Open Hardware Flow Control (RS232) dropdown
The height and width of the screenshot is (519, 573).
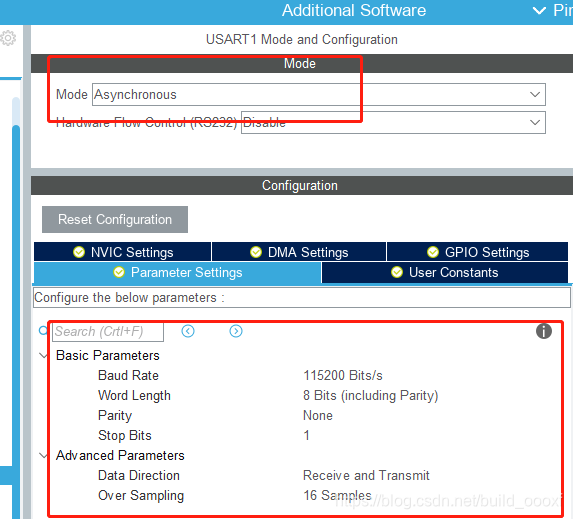tap(393, 122)
